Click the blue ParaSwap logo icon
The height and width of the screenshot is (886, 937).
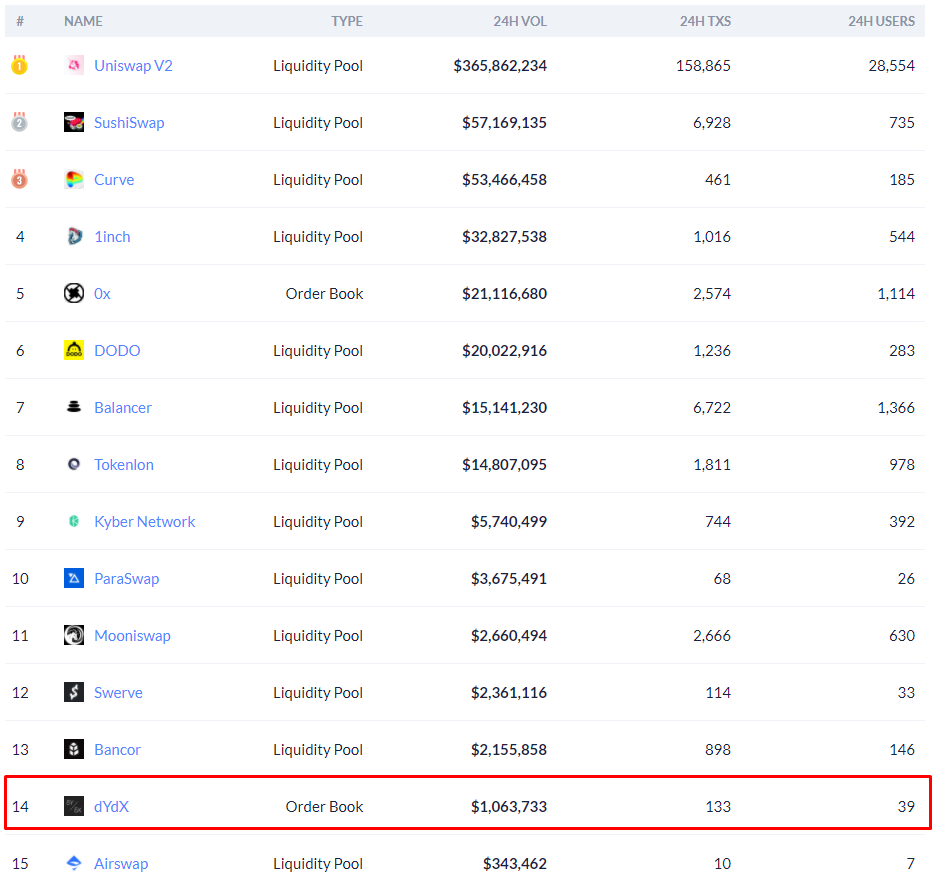(74, 578)
